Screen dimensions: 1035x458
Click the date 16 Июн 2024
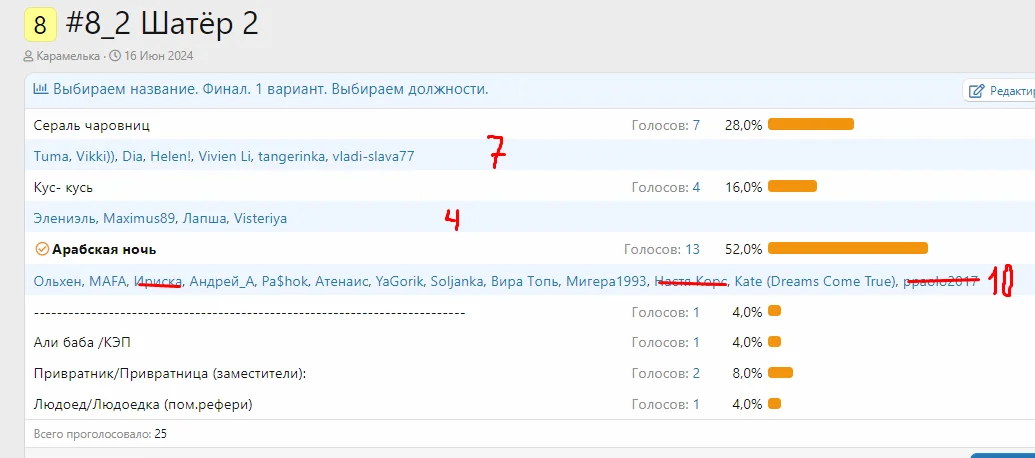click(158, 56)
